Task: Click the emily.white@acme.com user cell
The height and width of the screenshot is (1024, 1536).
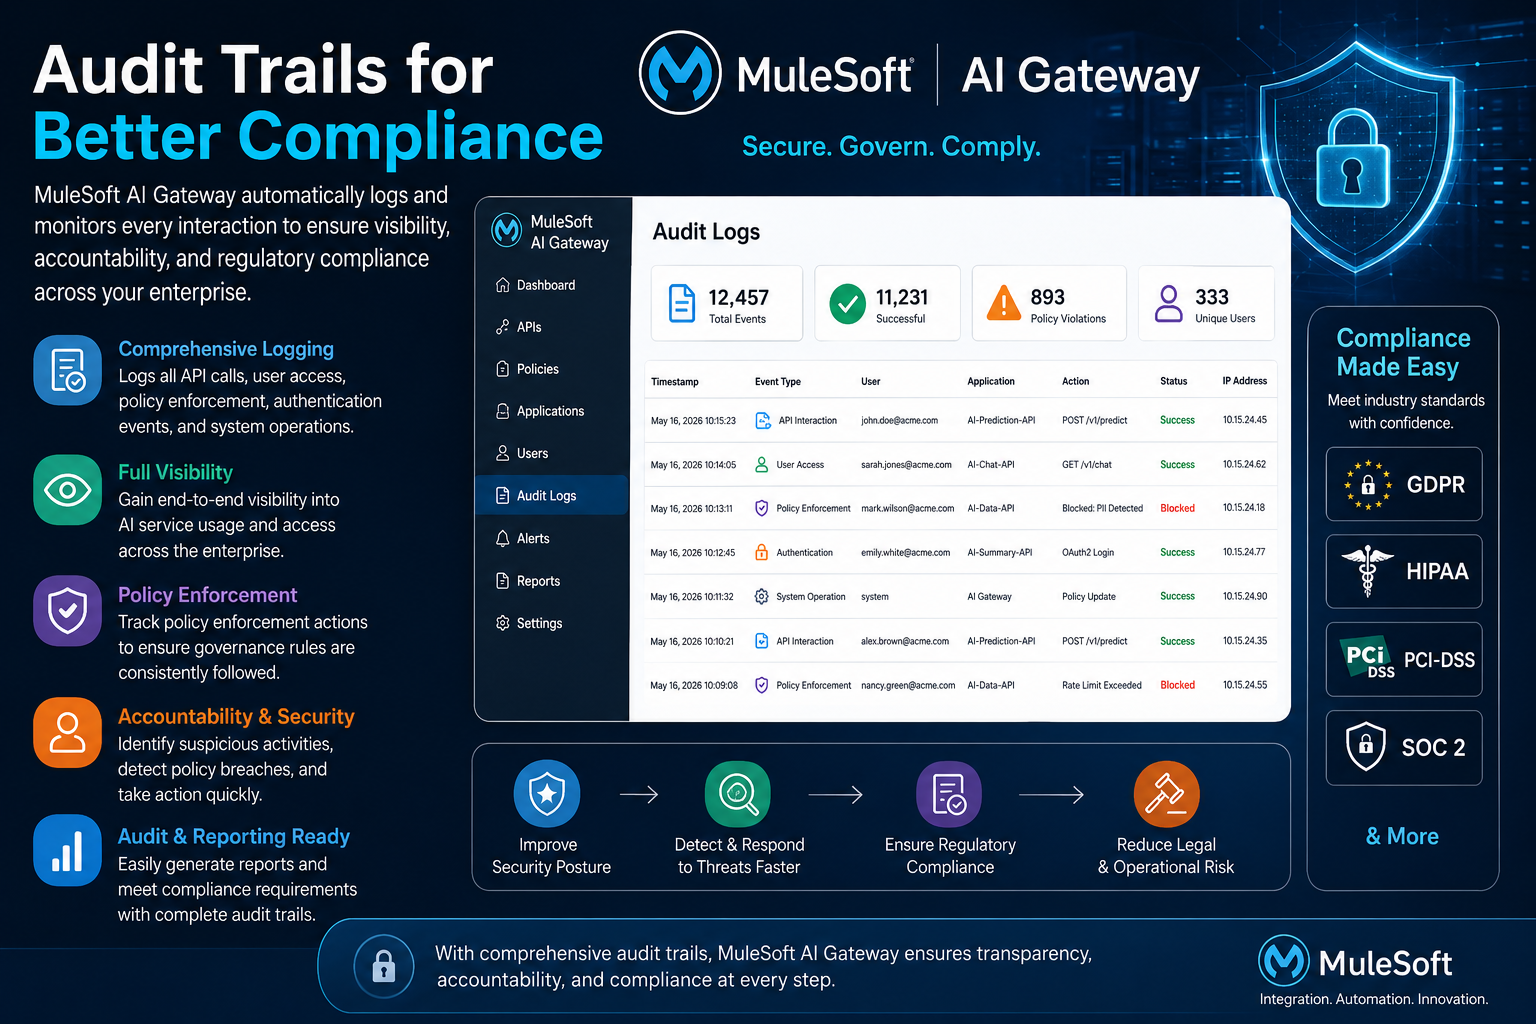Action: (906, 552)
